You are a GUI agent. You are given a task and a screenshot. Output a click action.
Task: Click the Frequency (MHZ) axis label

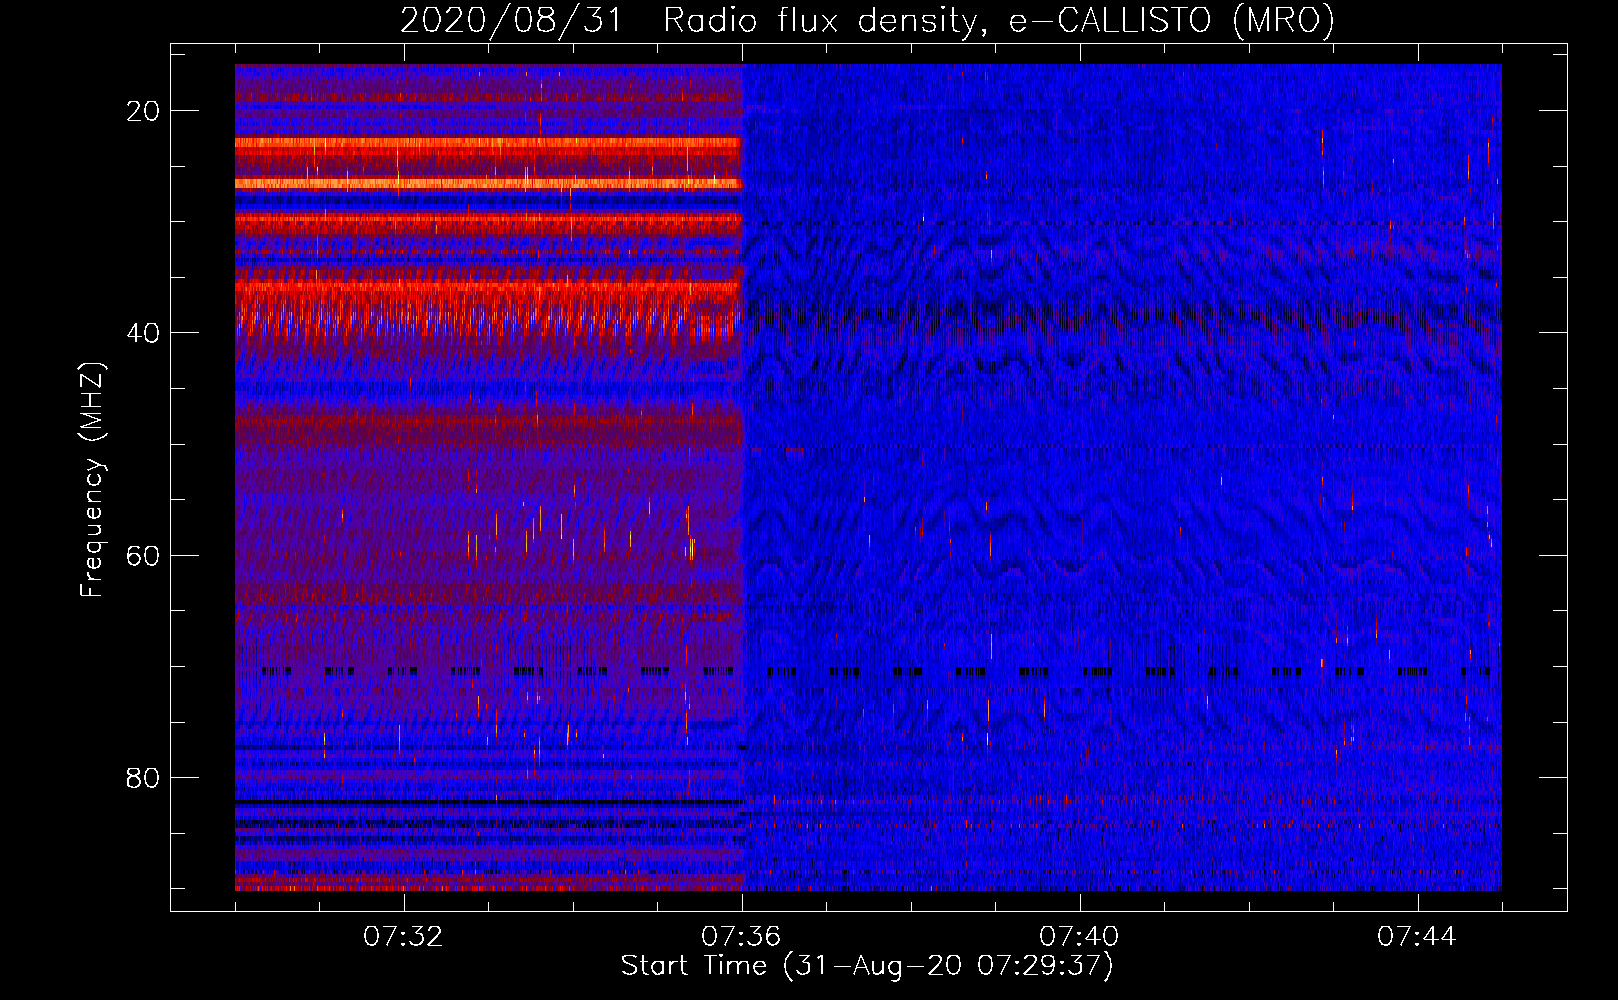click(x=92, y=480)
